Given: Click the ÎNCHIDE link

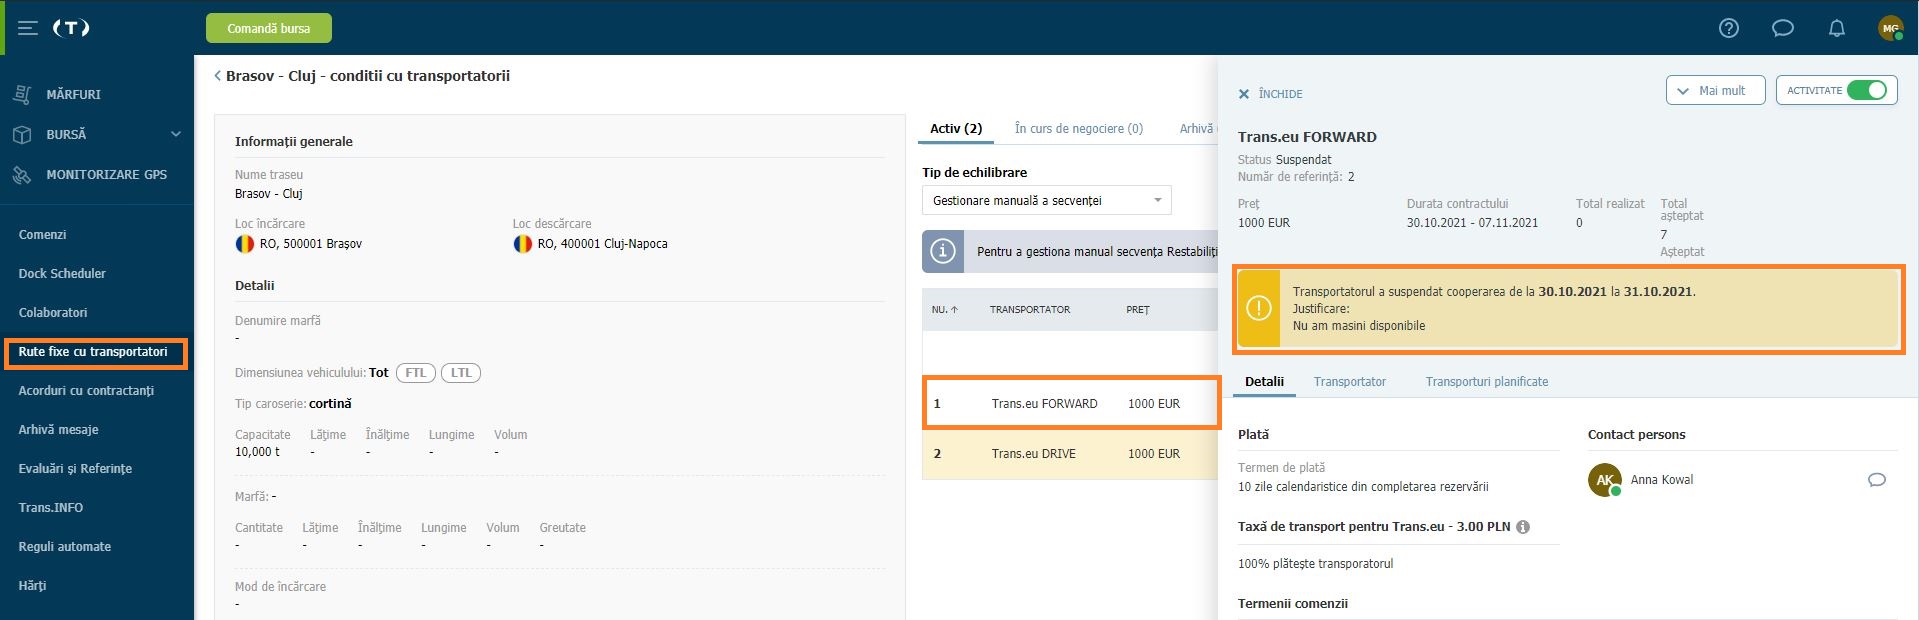Looking at the screenshot, I should [x=1280, y=94].
